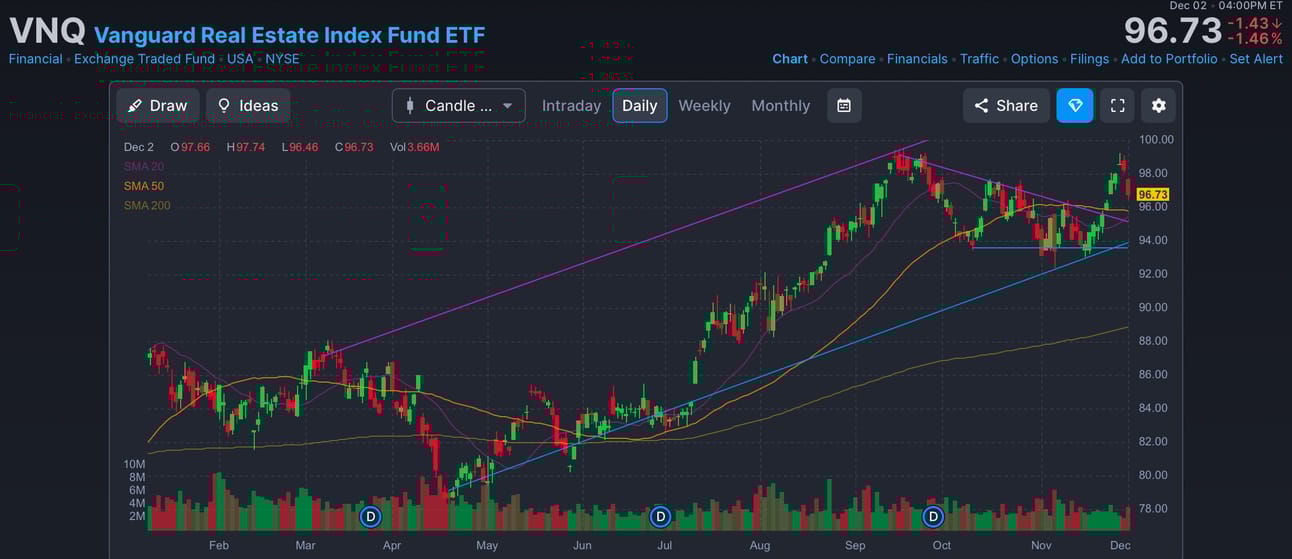Share the chart
Image resolution: width=1292 pixels, height=559 pixels.
coord(1007,106)
